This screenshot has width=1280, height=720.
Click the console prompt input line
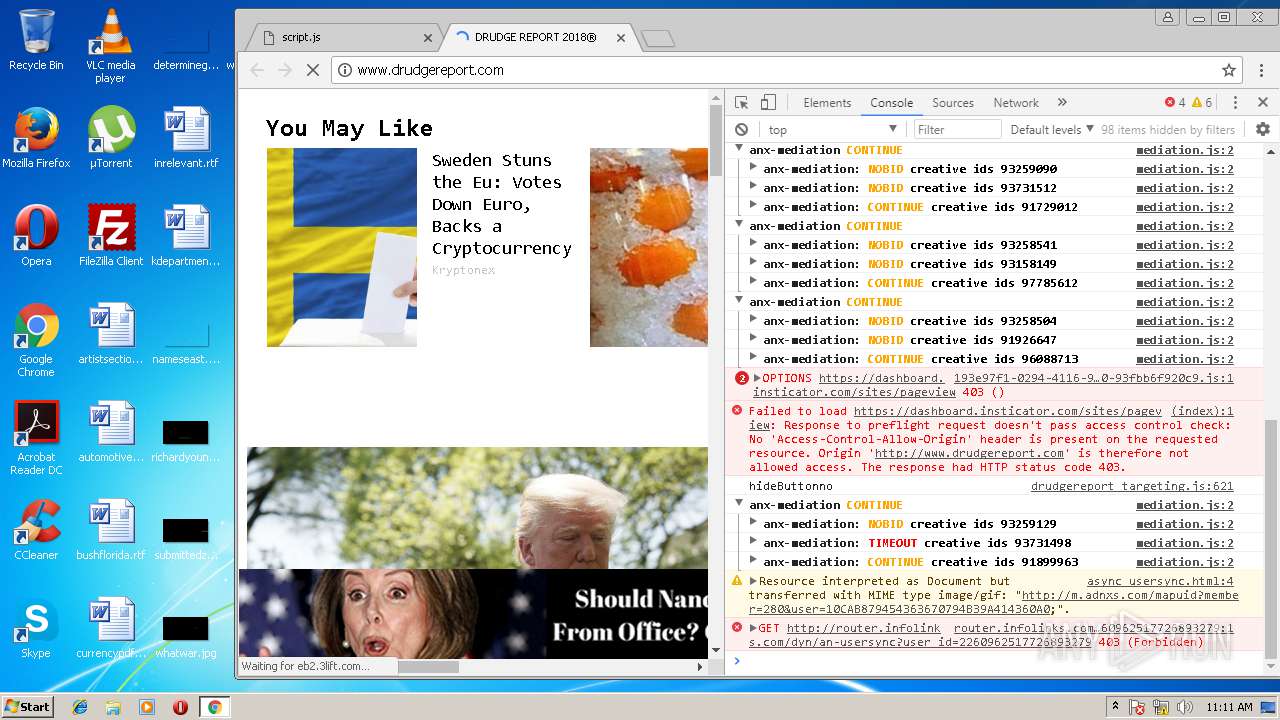coord(1000,661)
